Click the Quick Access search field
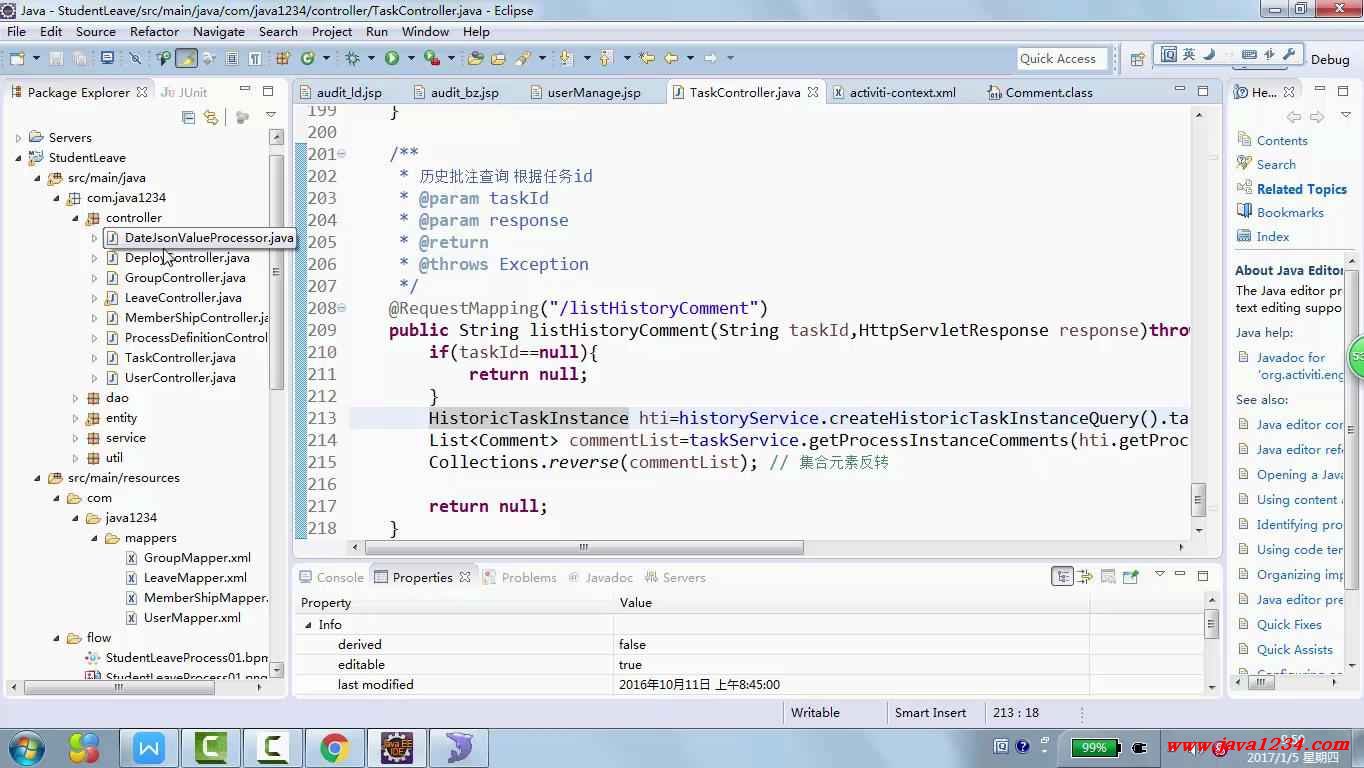This screenshot has height=768, width=1364. click(1062, 59)
